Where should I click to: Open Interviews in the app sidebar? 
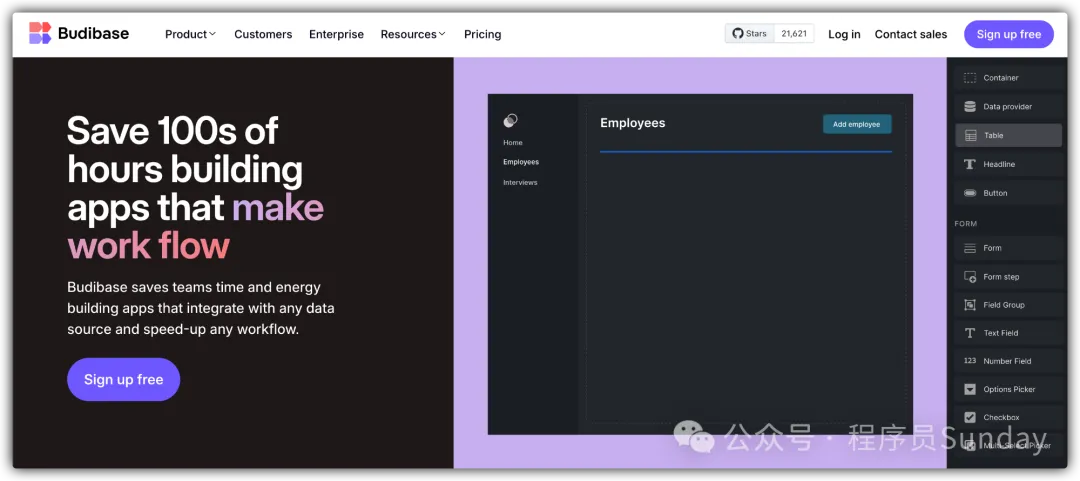click(x=520, y=183)
